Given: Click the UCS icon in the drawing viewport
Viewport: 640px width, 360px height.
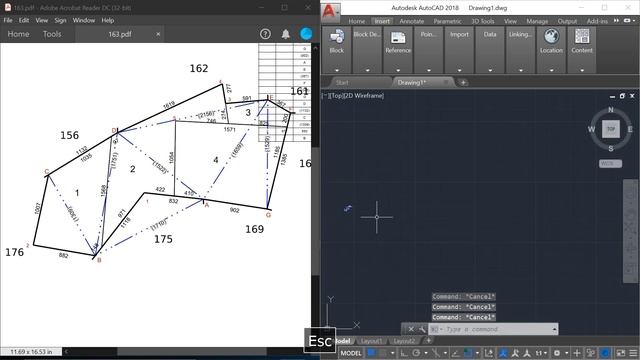Looking at the screenshot, I should point(342,313).
